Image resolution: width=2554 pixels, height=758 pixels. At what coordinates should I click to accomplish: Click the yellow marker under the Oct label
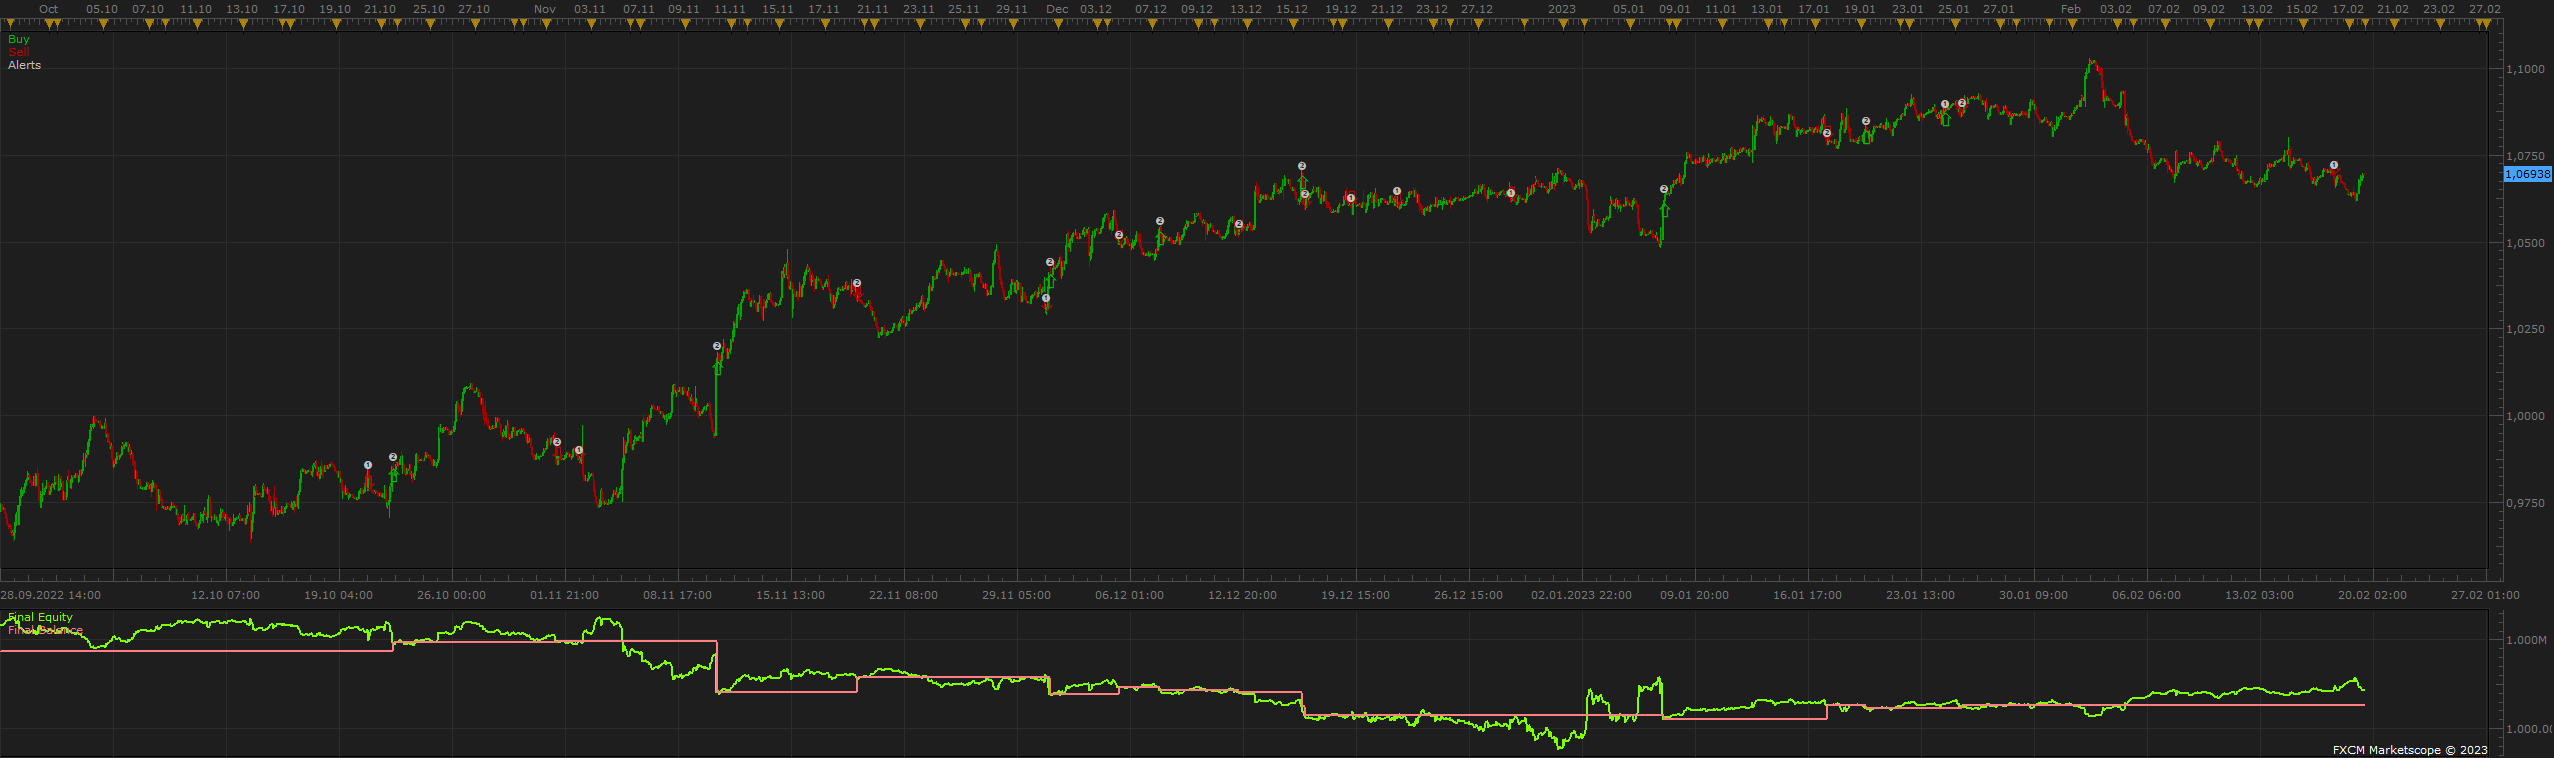(x=49, y=25)
